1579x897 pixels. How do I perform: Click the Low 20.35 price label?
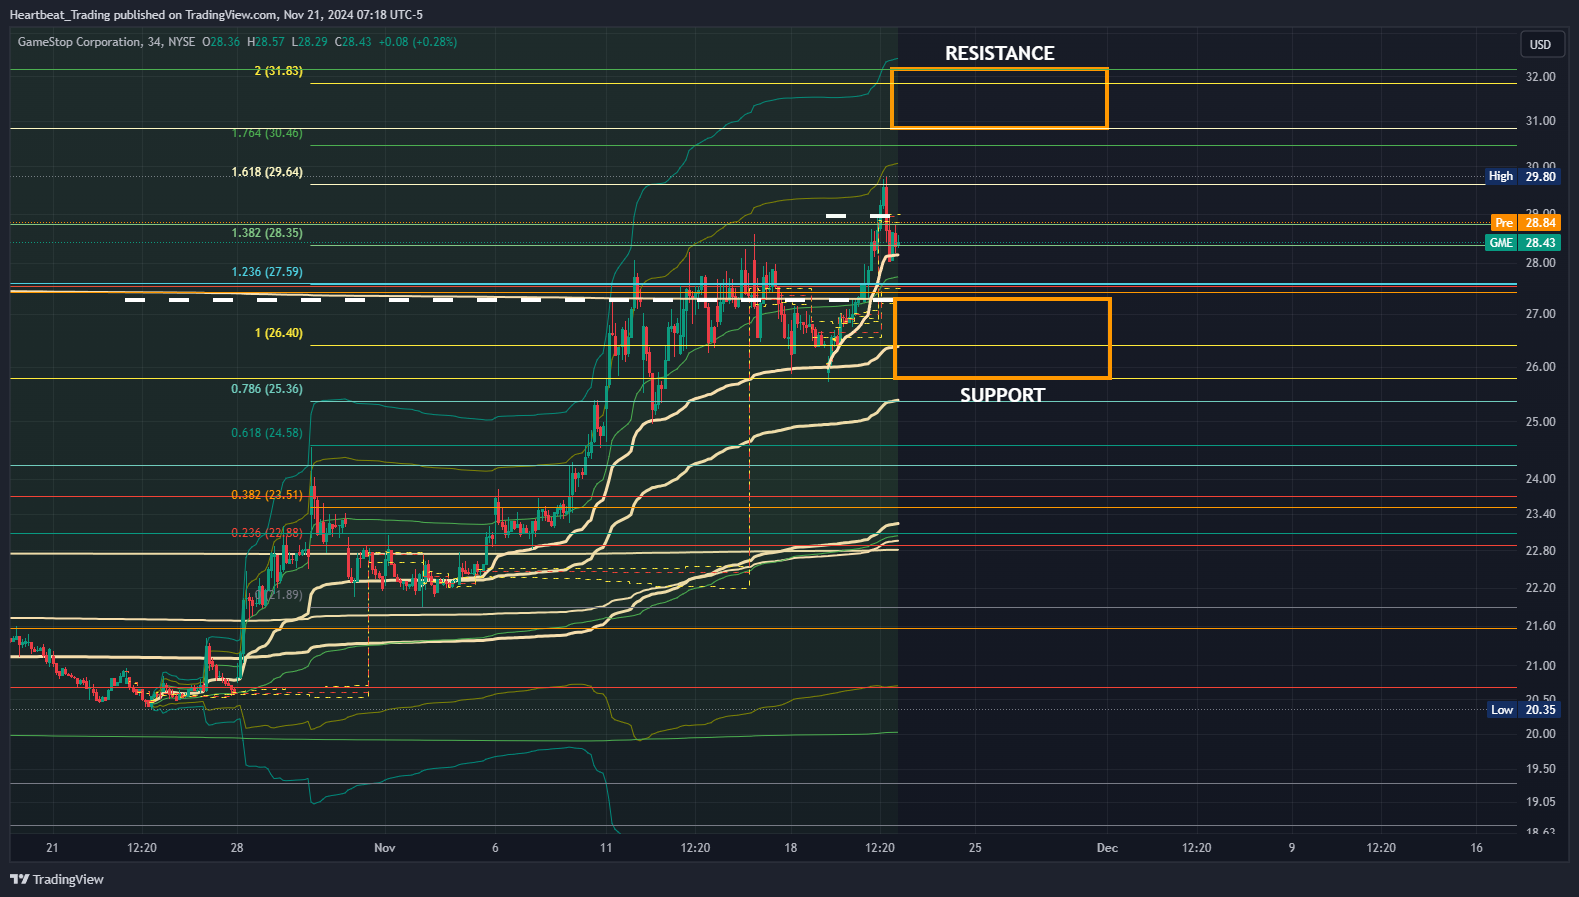pyautogui.click(x=1523, y=710)
